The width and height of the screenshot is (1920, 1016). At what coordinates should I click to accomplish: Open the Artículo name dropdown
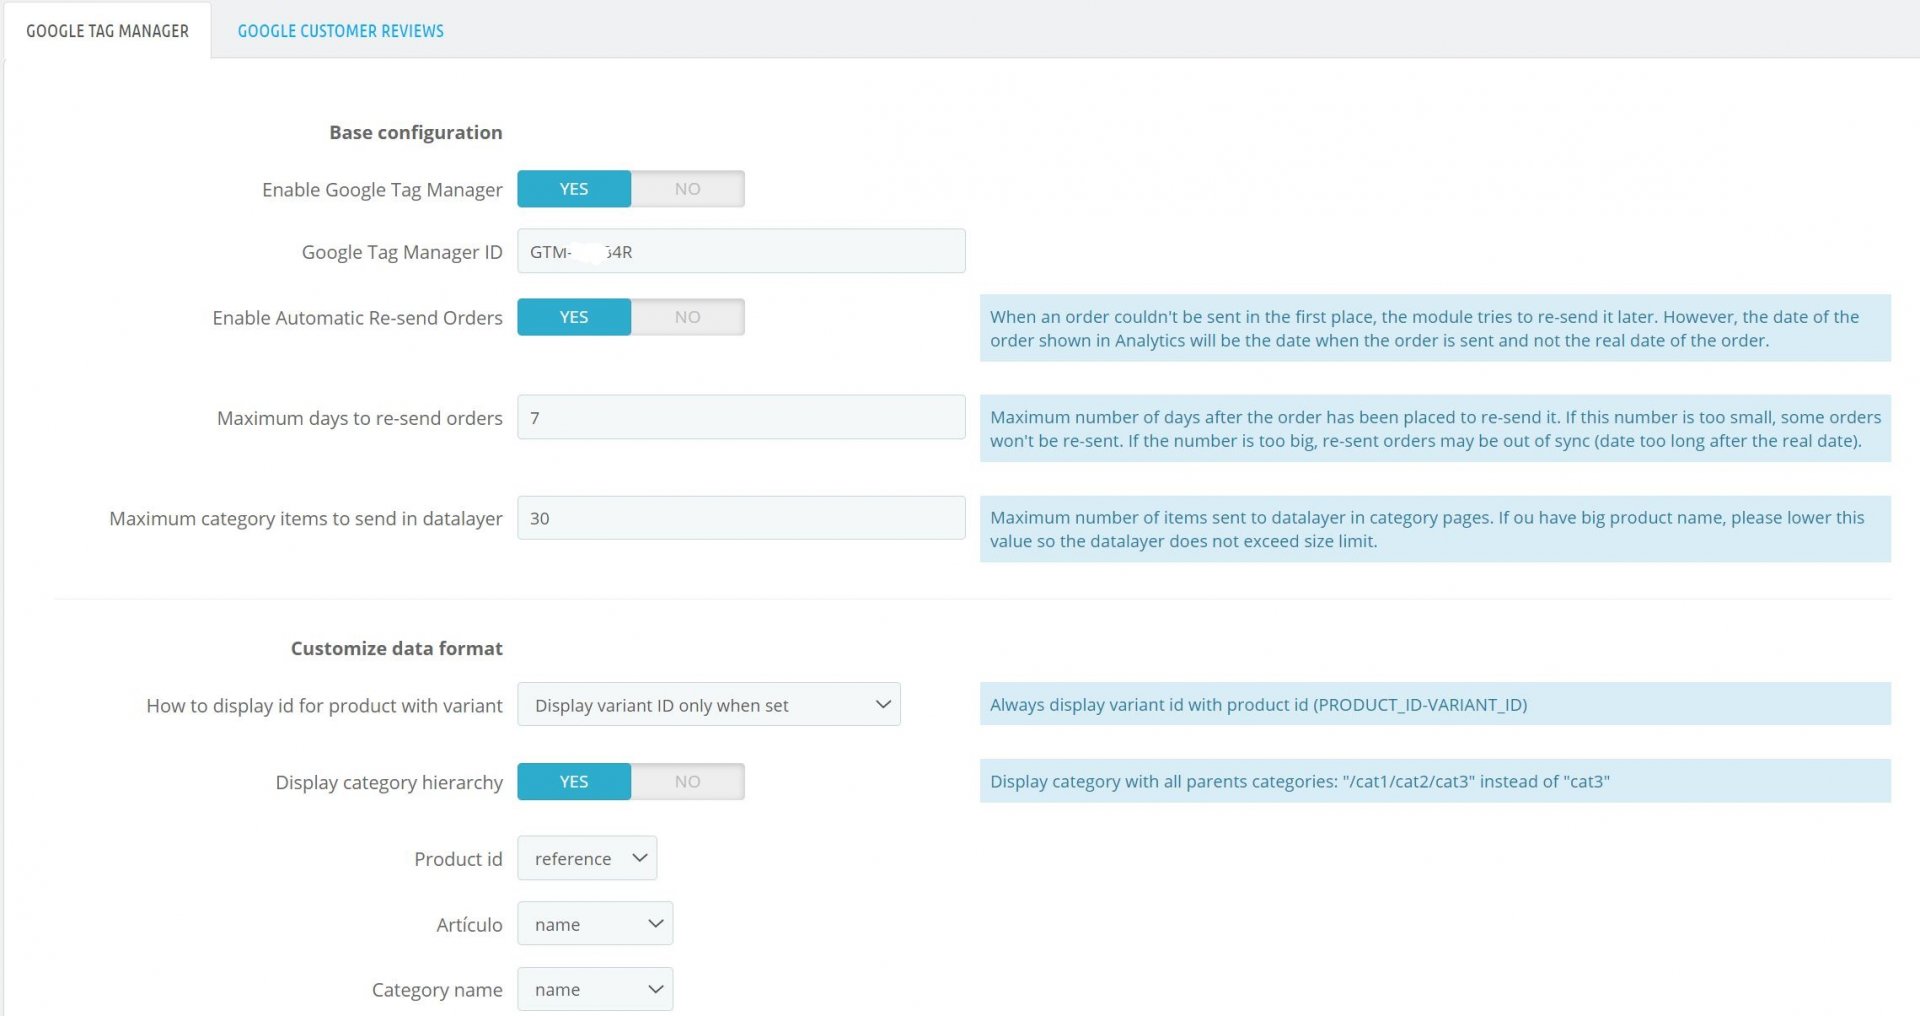(595, 924)
